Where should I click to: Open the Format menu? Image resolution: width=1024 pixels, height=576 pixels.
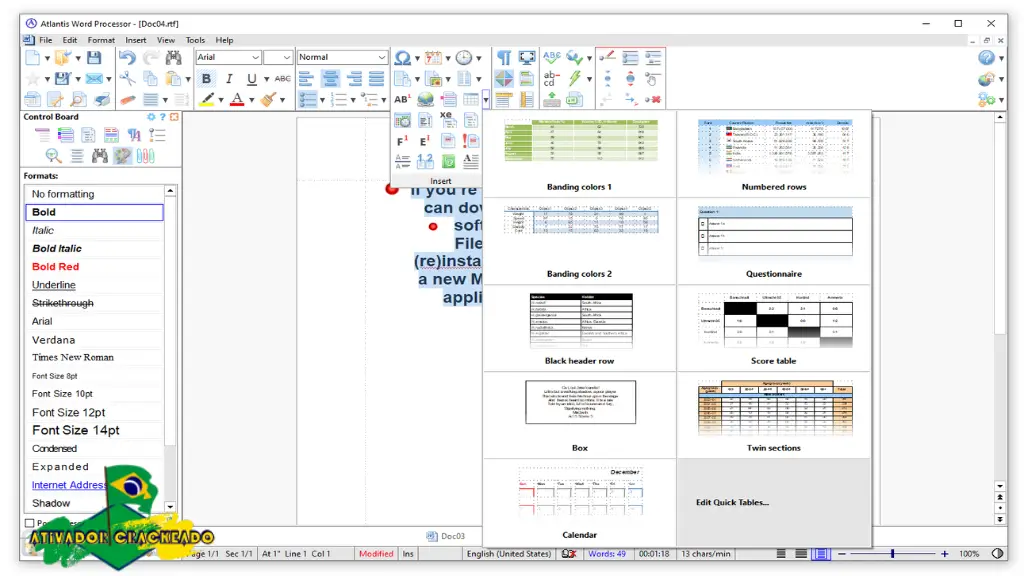[101, 40]
